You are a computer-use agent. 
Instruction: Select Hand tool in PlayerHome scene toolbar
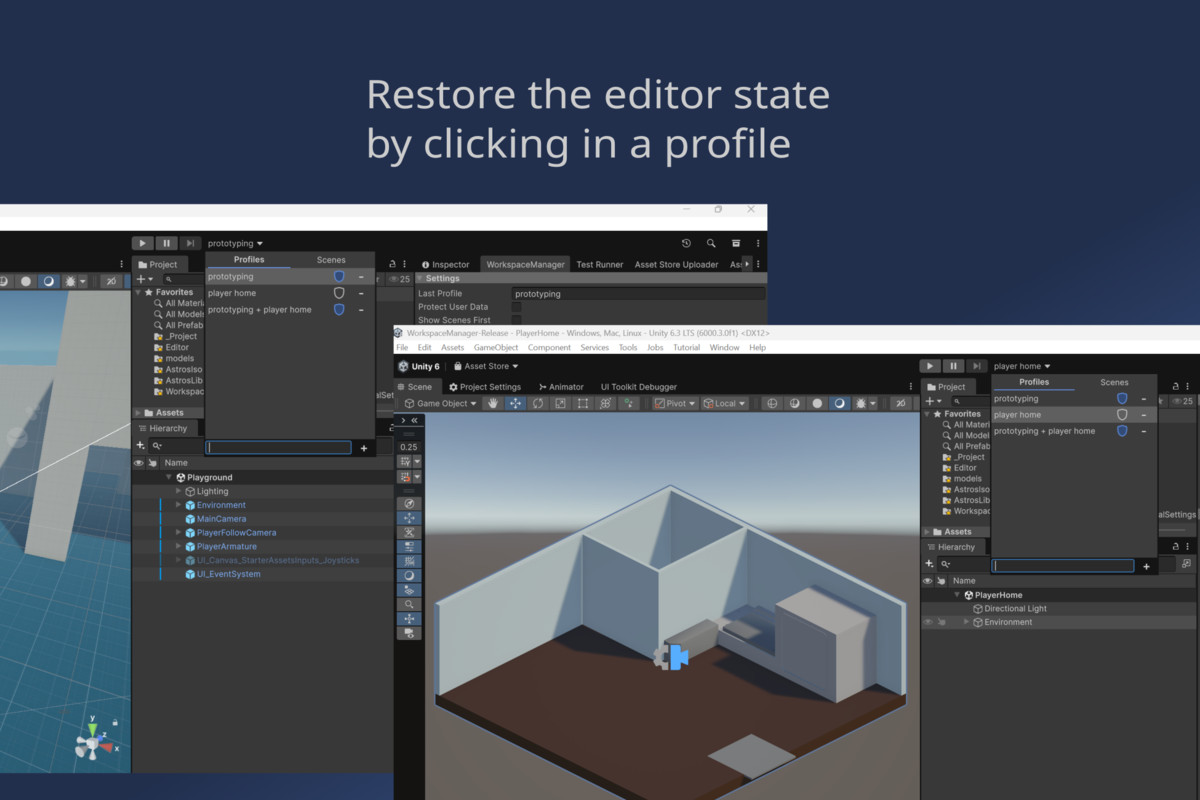[x=493, y=403]
